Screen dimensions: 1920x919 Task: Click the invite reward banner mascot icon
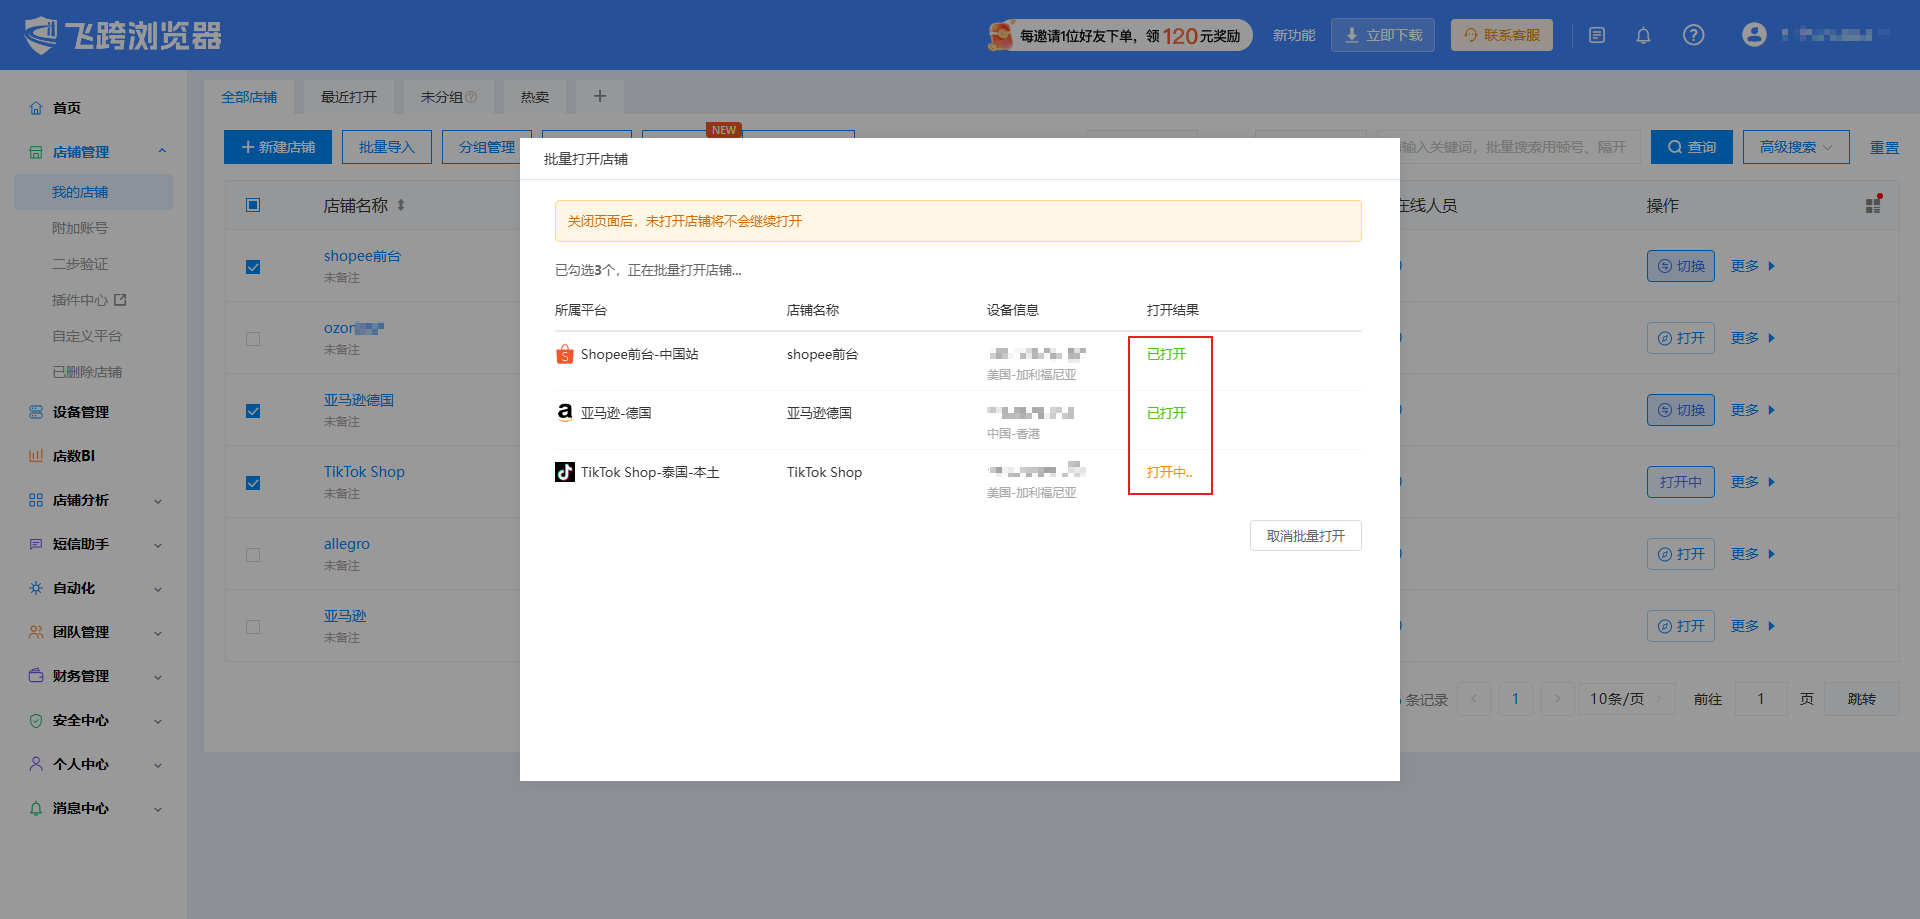click(1000, 35)
